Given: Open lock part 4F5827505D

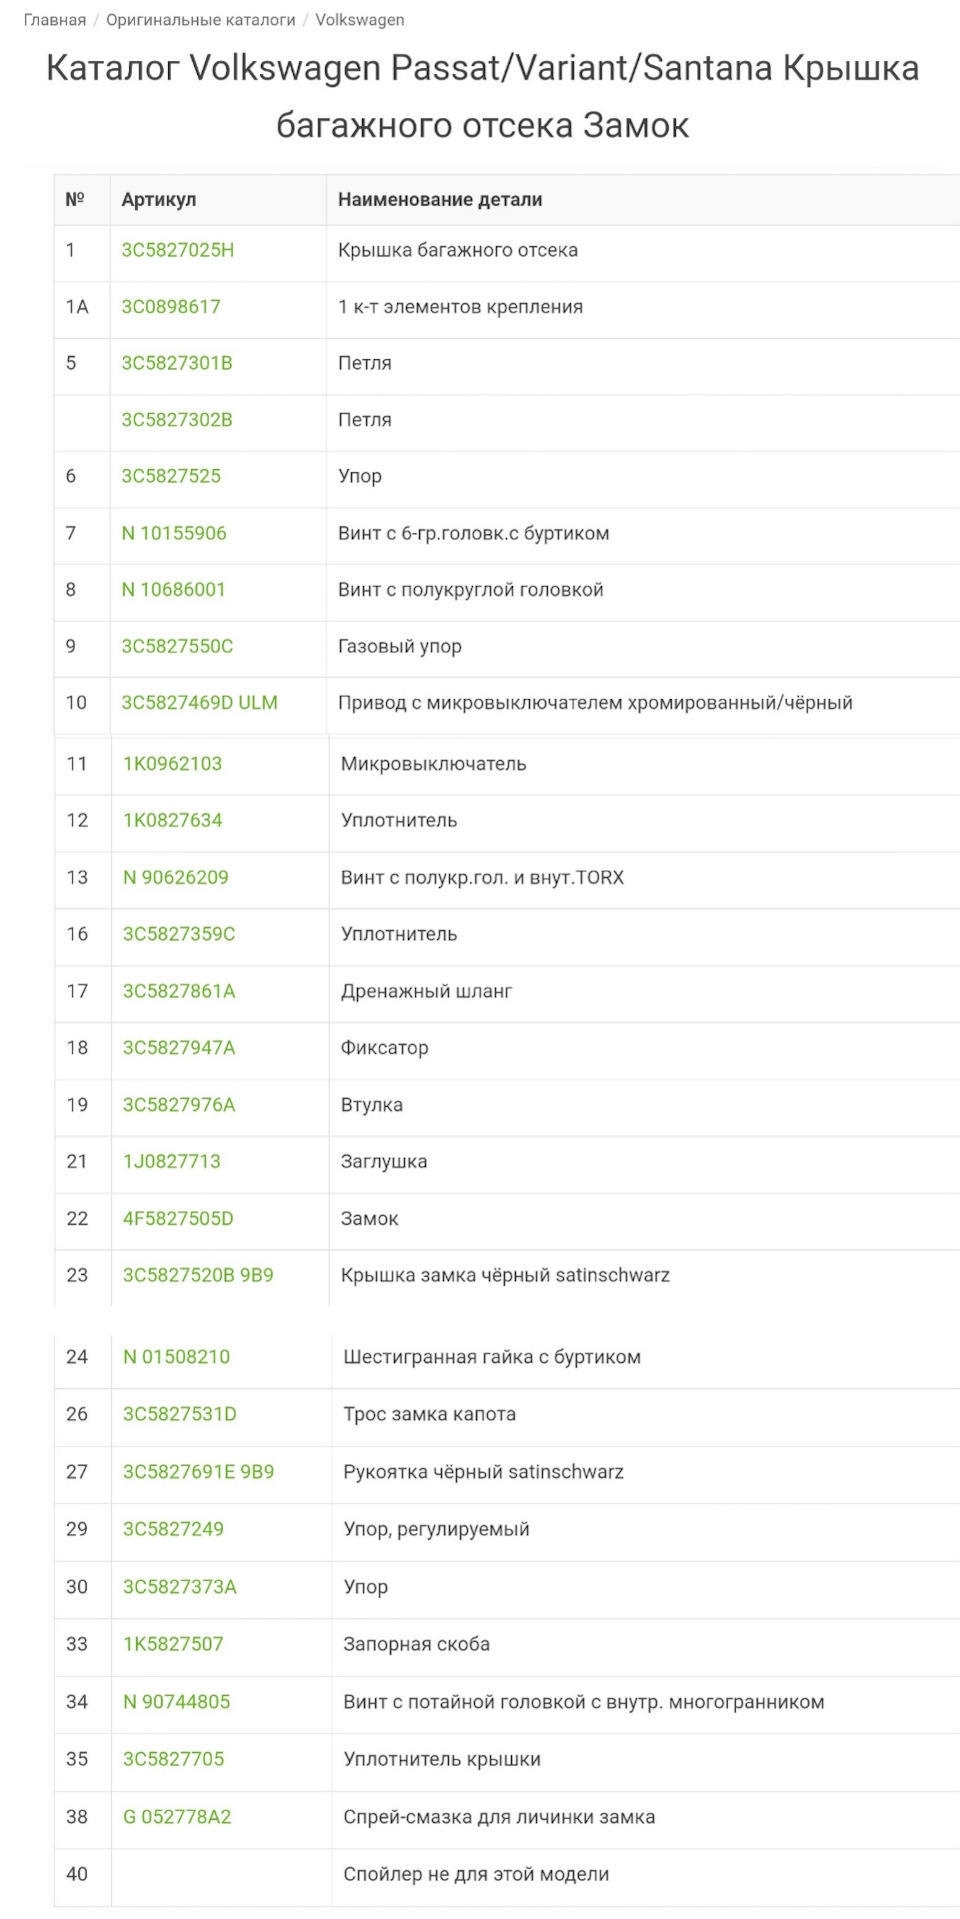Looking at the screenshot, I should coord(178,1218).
